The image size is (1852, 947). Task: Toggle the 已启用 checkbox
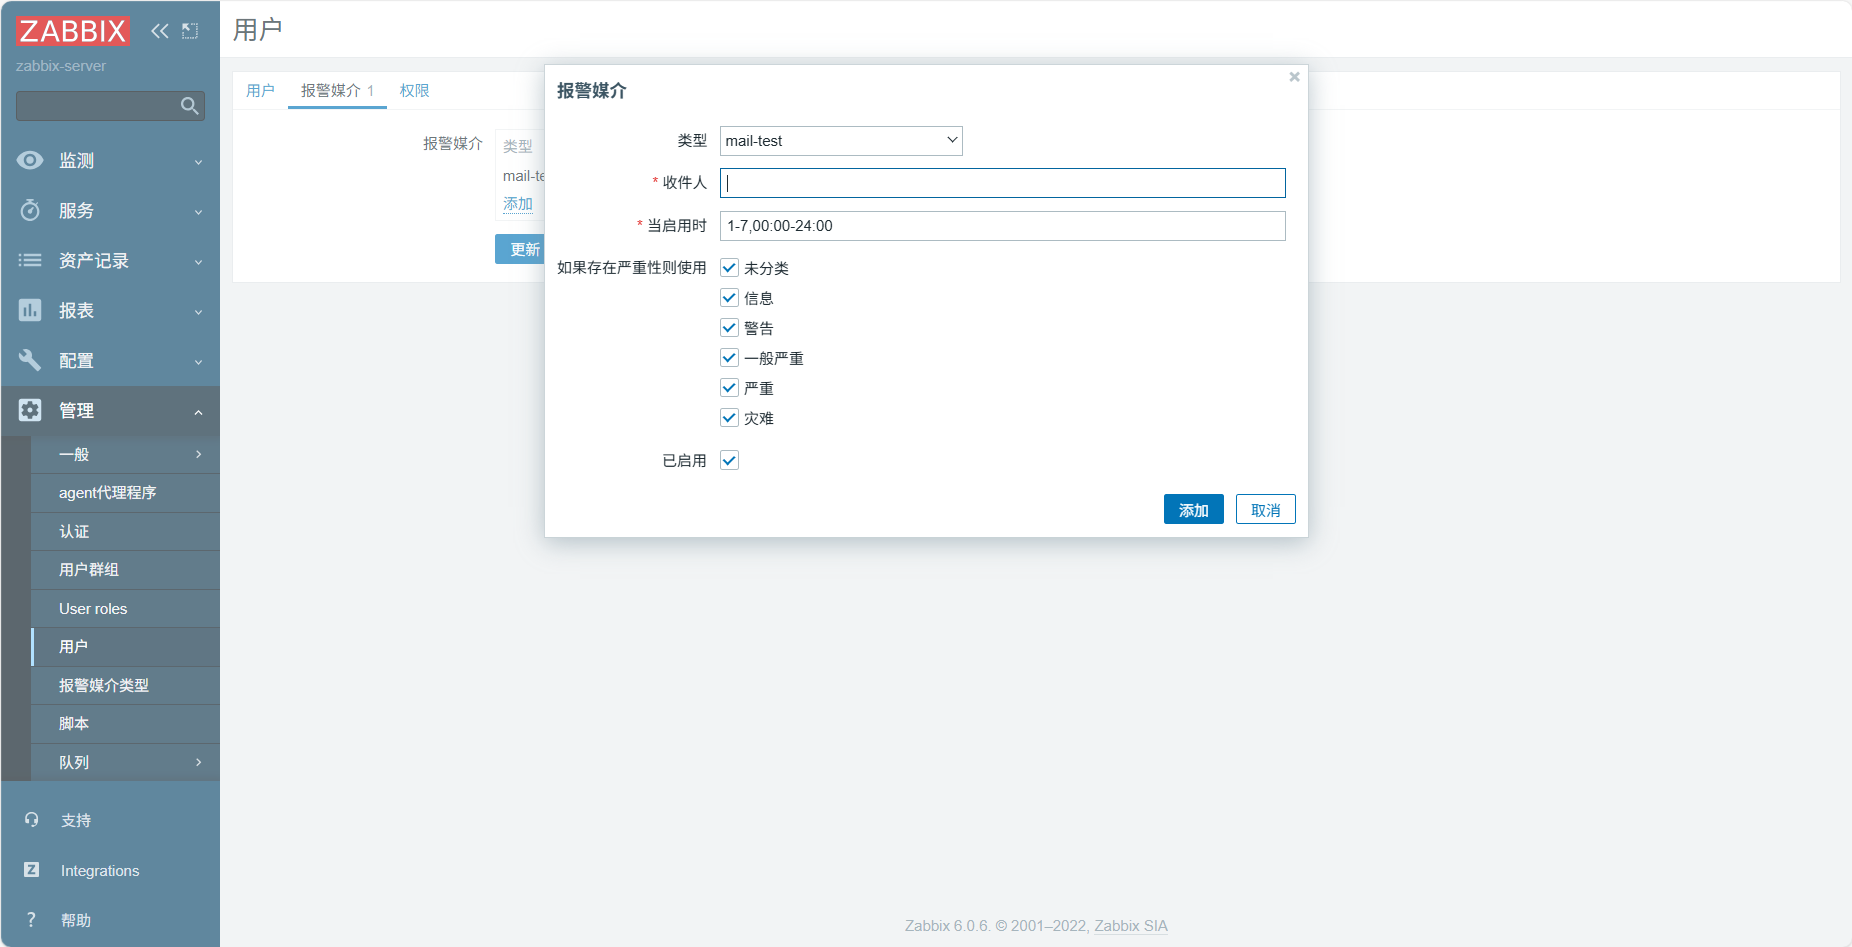(x=729, y=460)
